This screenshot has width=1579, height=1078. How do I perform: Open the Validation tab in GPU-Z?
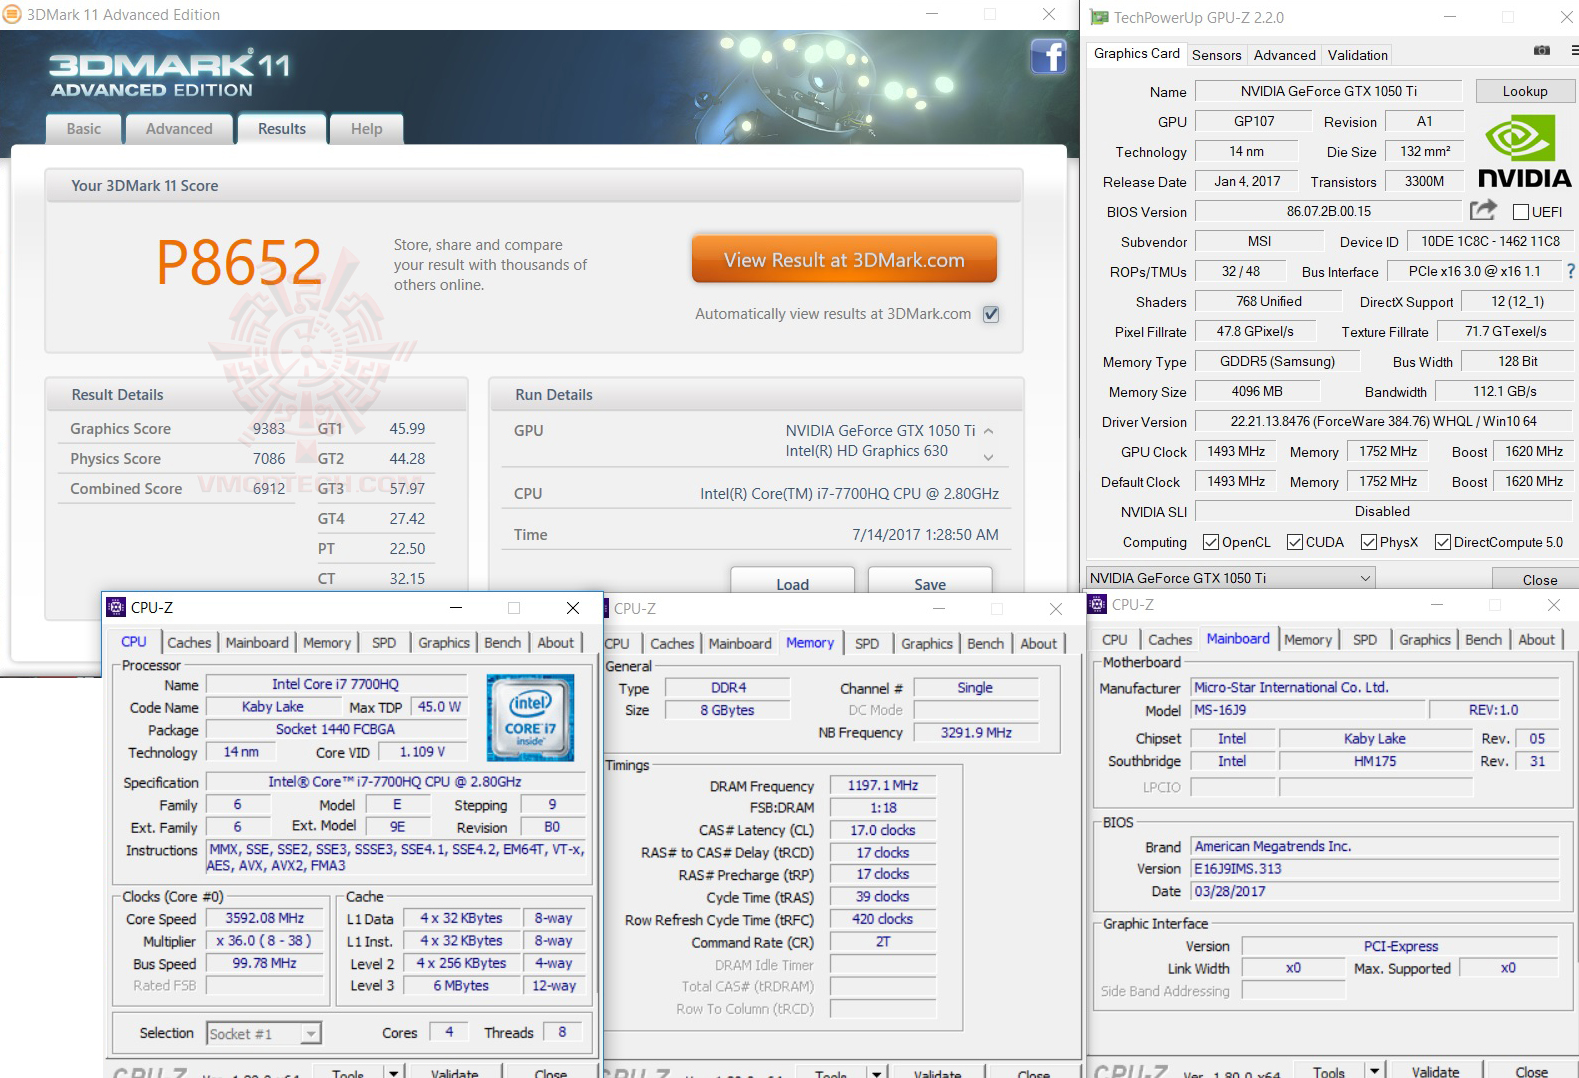pos(1358,55)
